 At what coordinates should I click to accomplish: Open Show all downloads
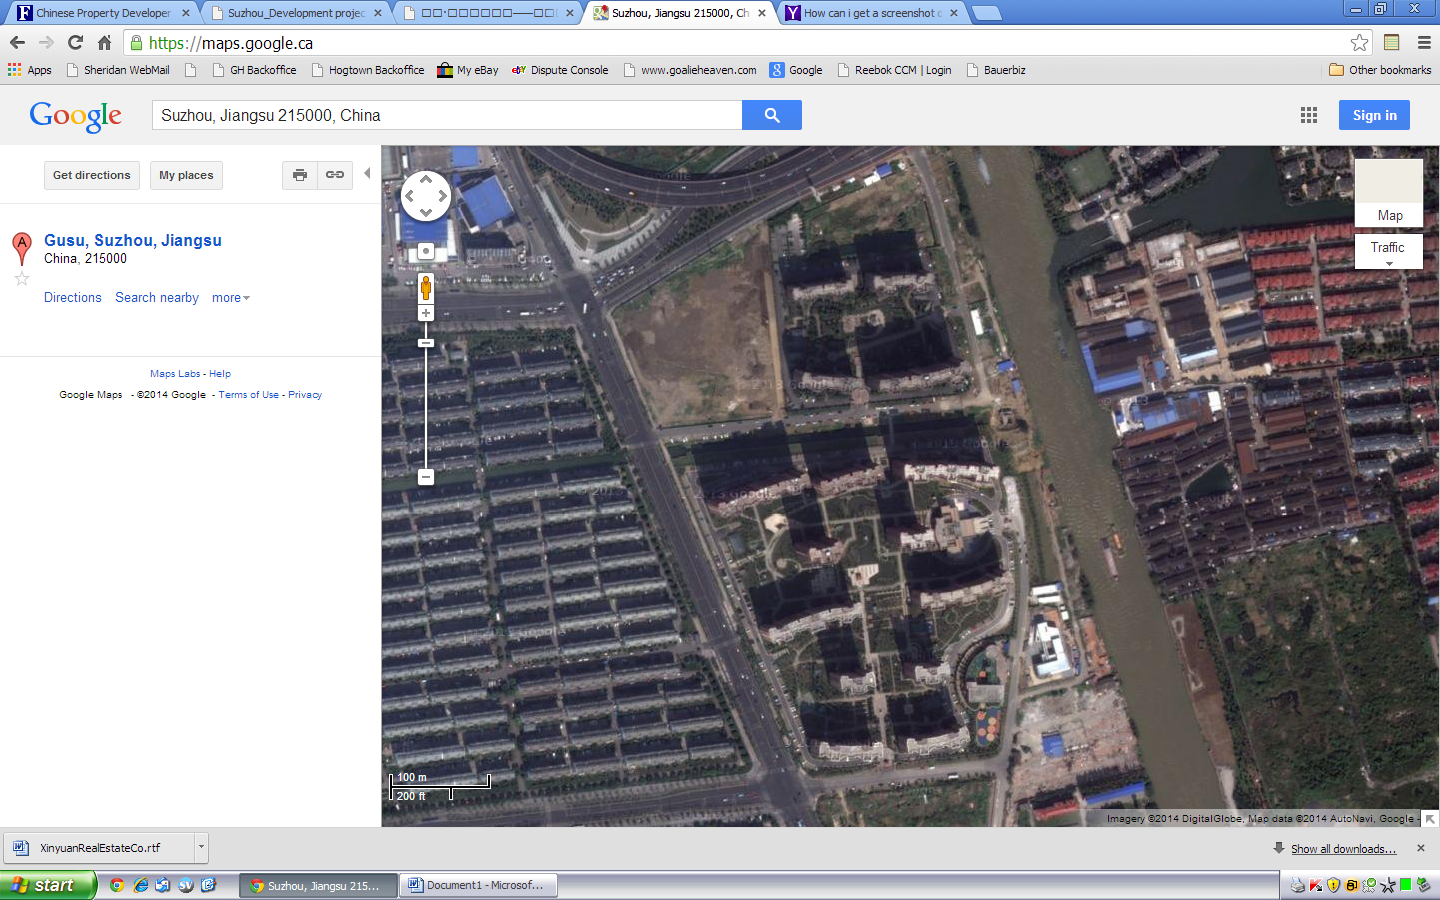coord(1343,848)
